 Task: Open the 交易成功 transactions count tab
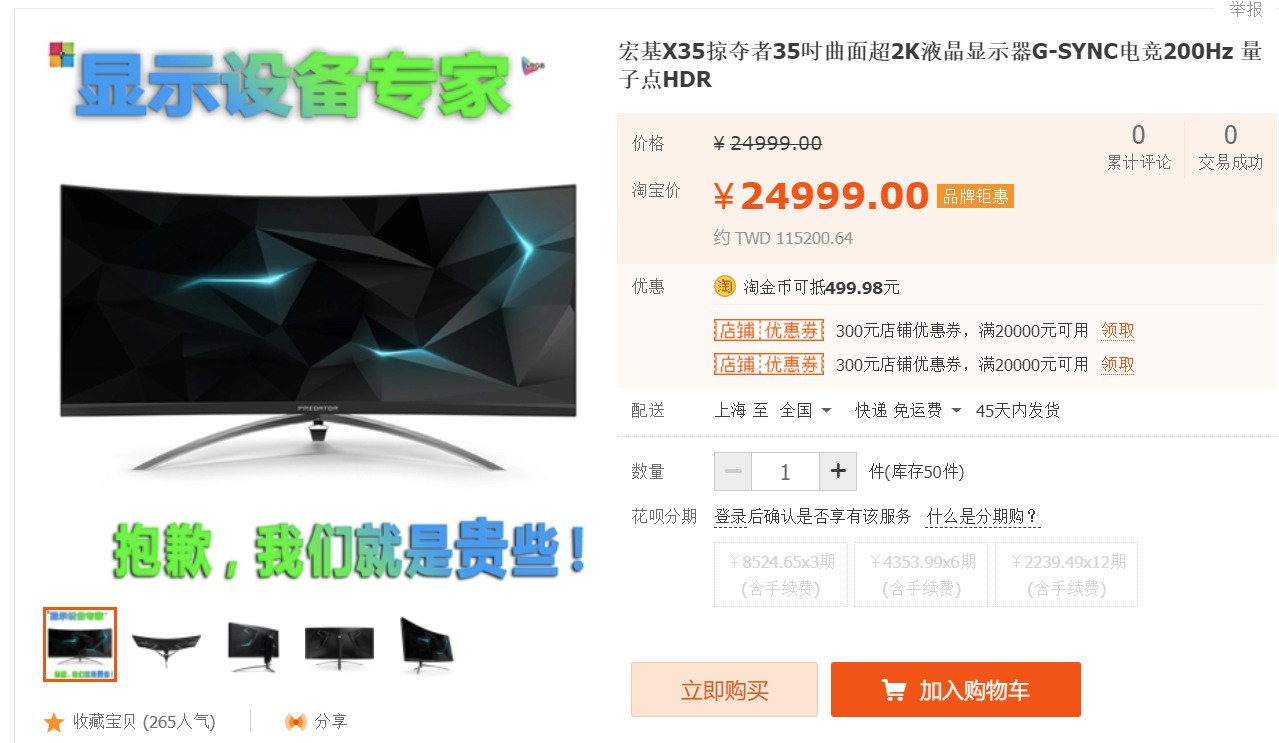click(1231, 147)
